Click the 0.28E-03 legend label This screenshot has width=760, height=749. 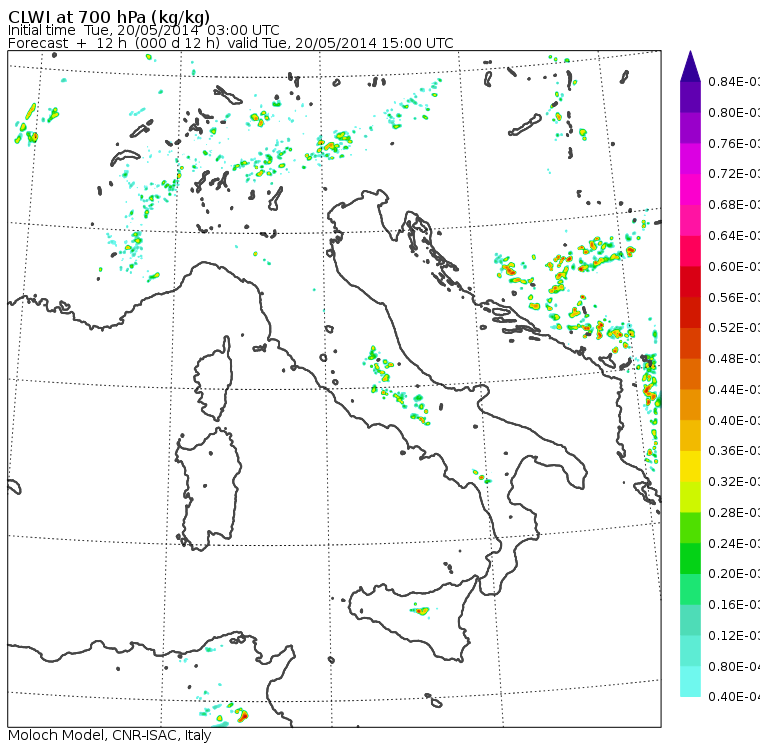click(734, 512)
